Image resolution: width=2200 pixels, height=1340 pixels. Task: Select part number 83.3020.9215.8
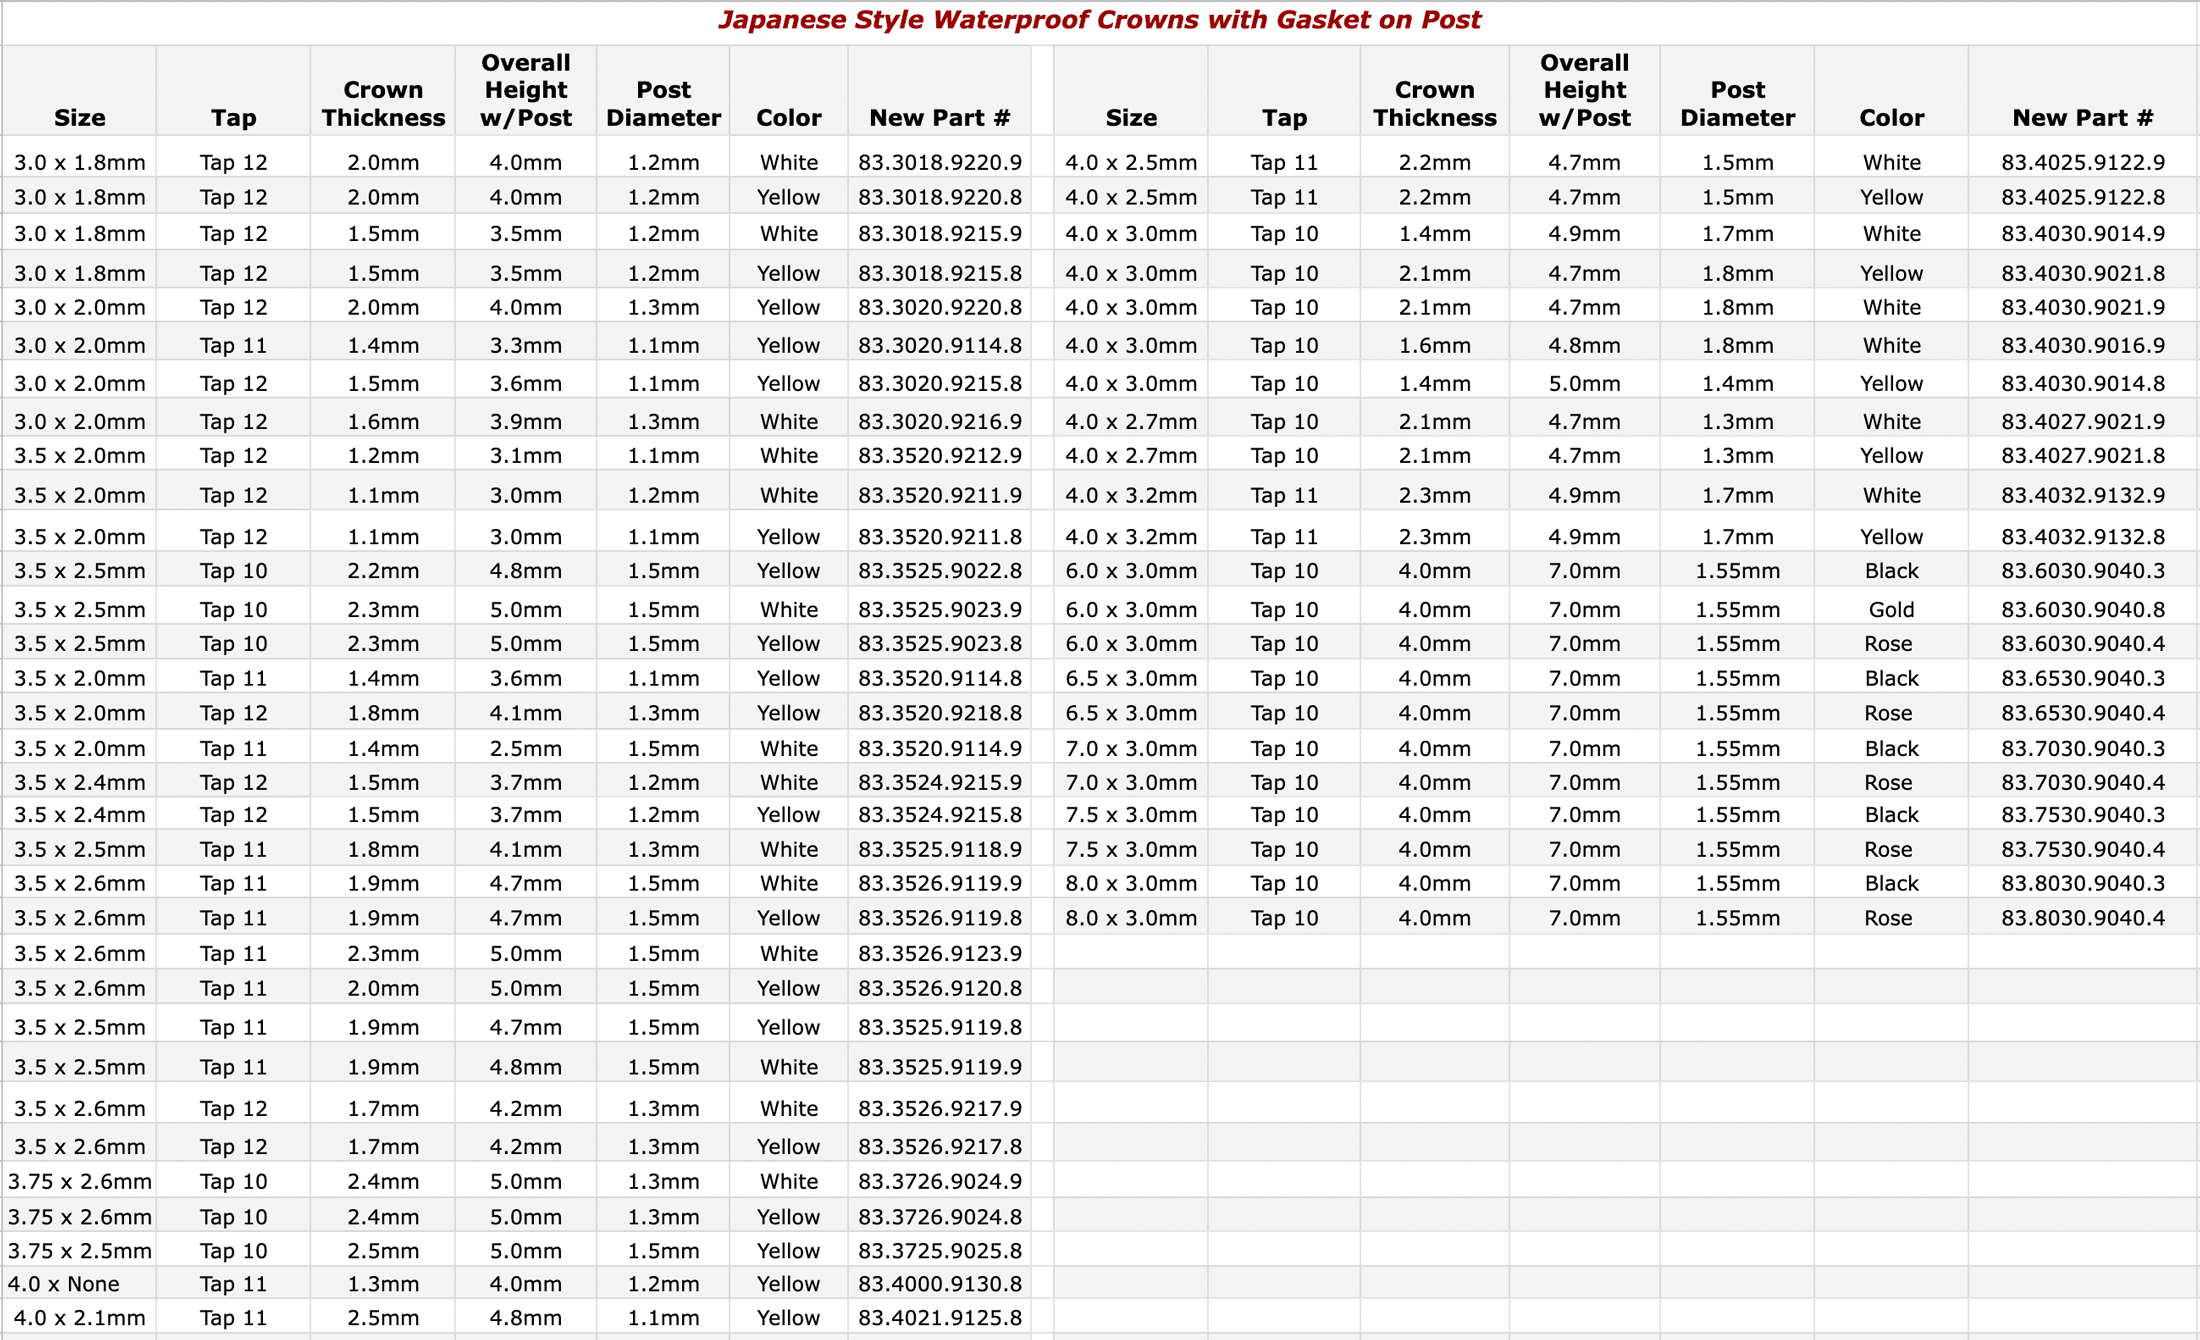click(940, 383)
